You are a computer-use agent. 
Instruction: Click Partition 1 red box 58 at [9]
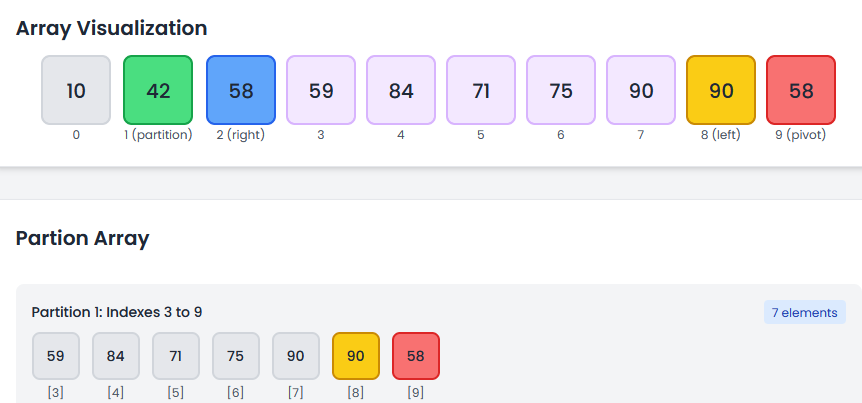pos(416,356)
